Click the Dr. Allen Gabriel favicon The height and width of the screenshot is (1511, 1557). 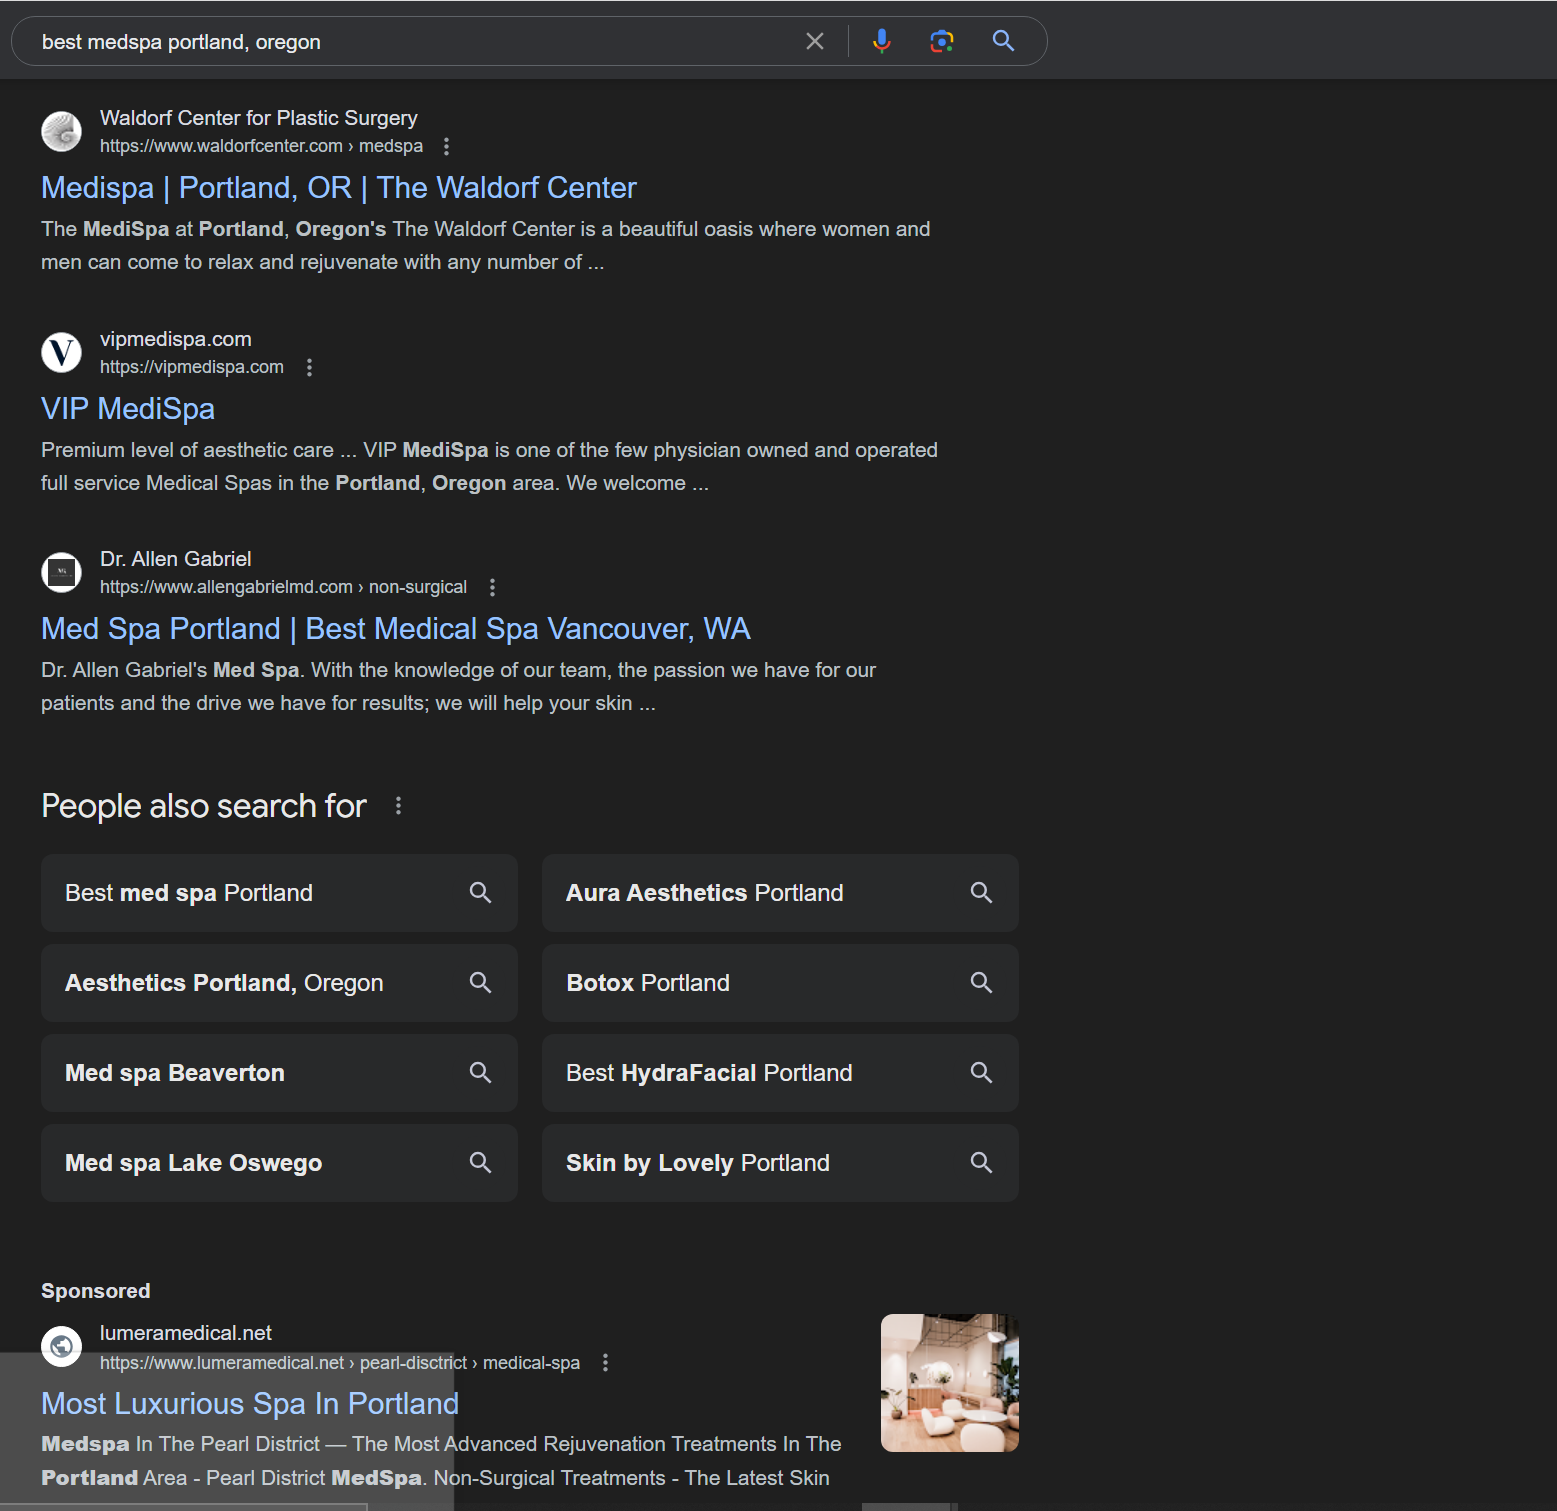pyautogui.click(x=61, y=572)
